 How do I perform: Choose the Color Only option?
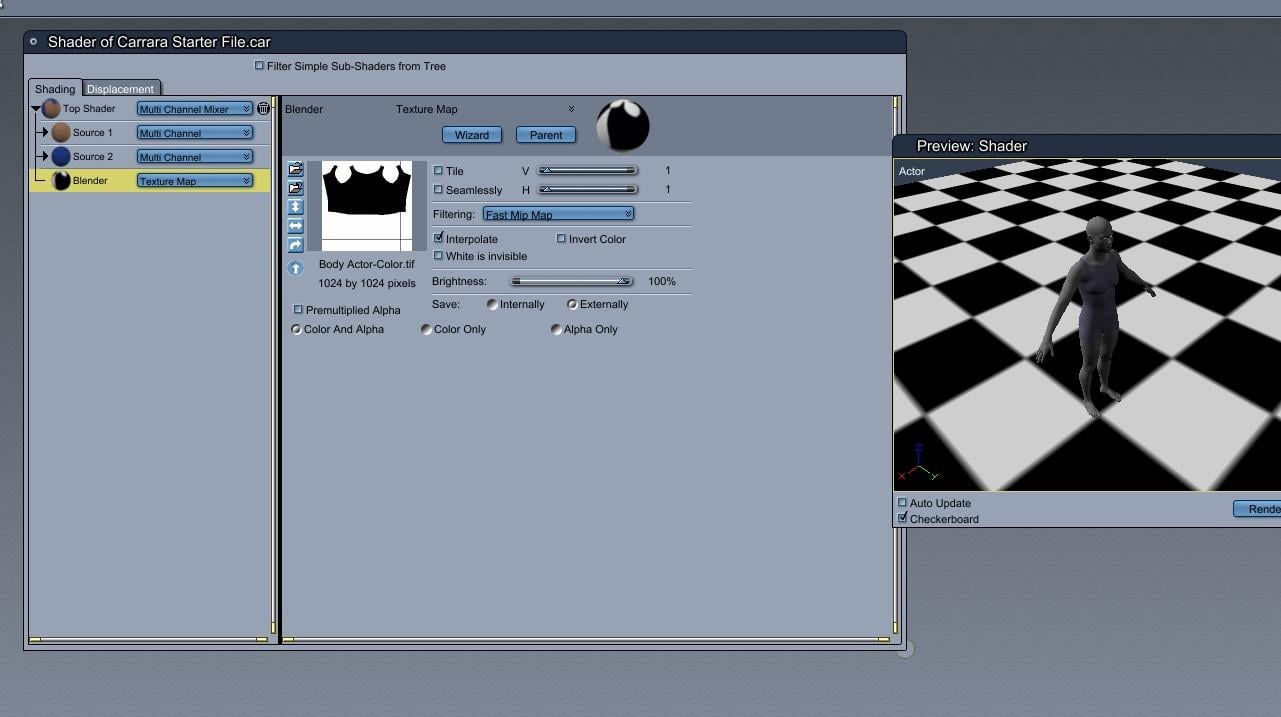pos(426,329)
